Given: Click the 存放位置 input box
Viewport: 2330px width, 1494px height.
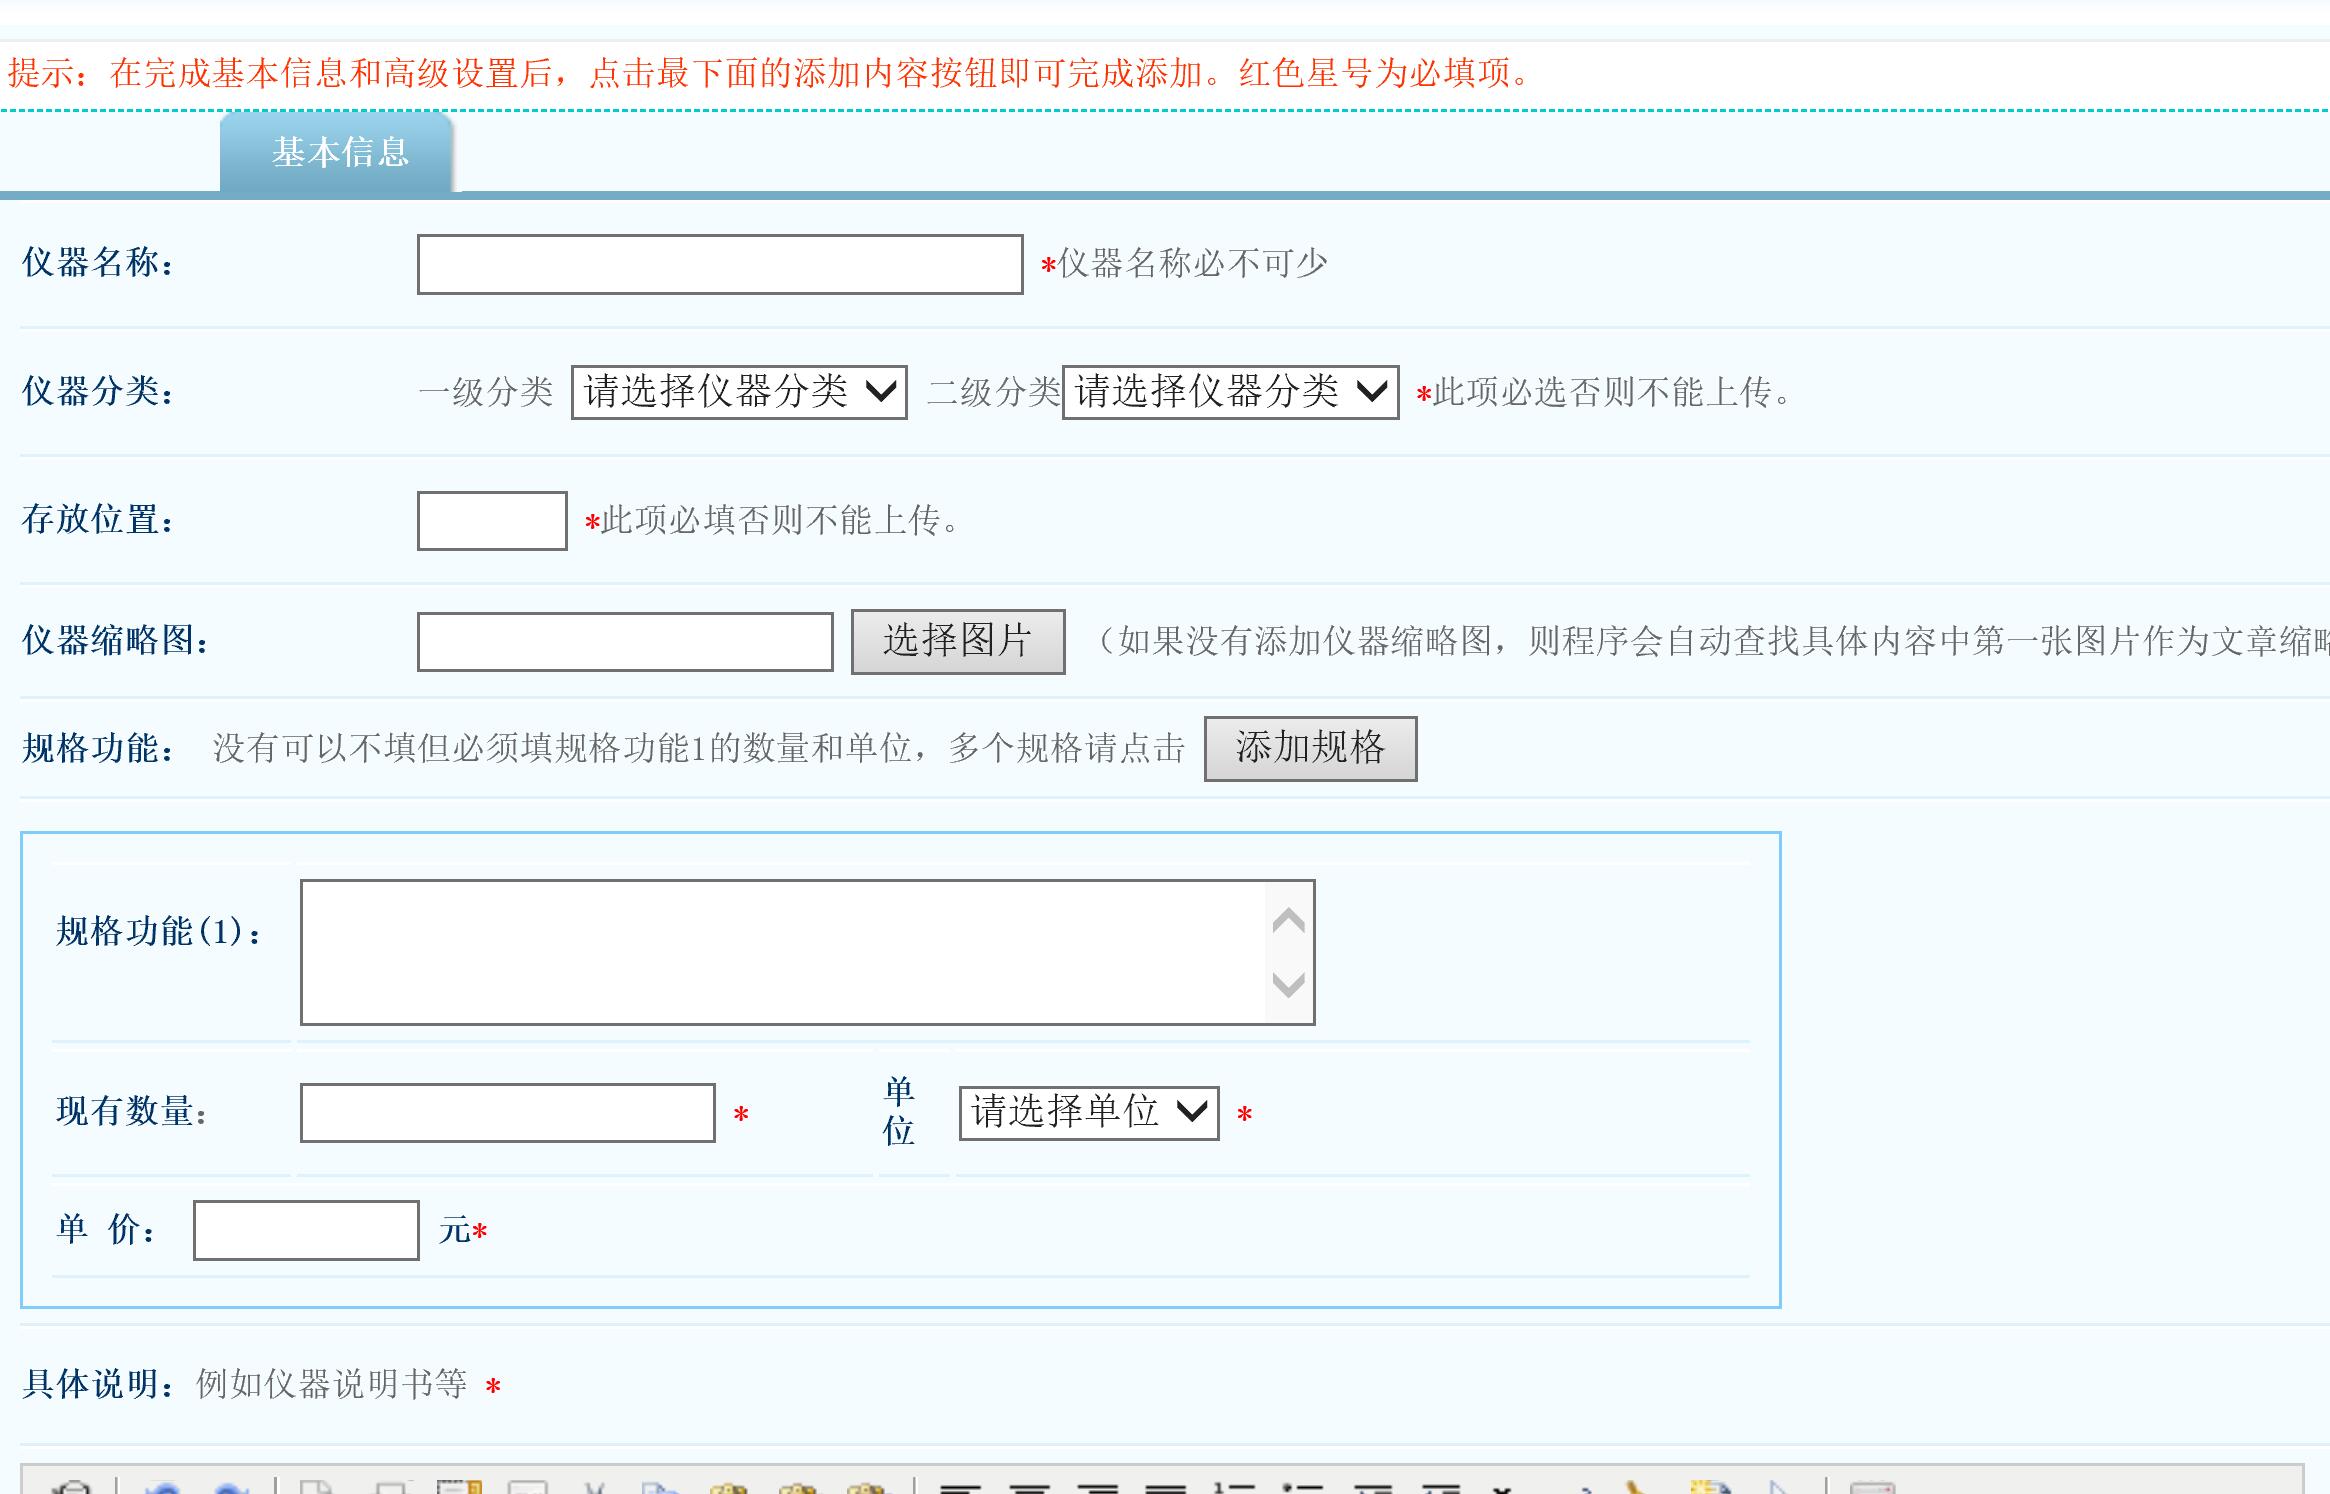Looking at the screenshot, I should [x=492, y=520].
